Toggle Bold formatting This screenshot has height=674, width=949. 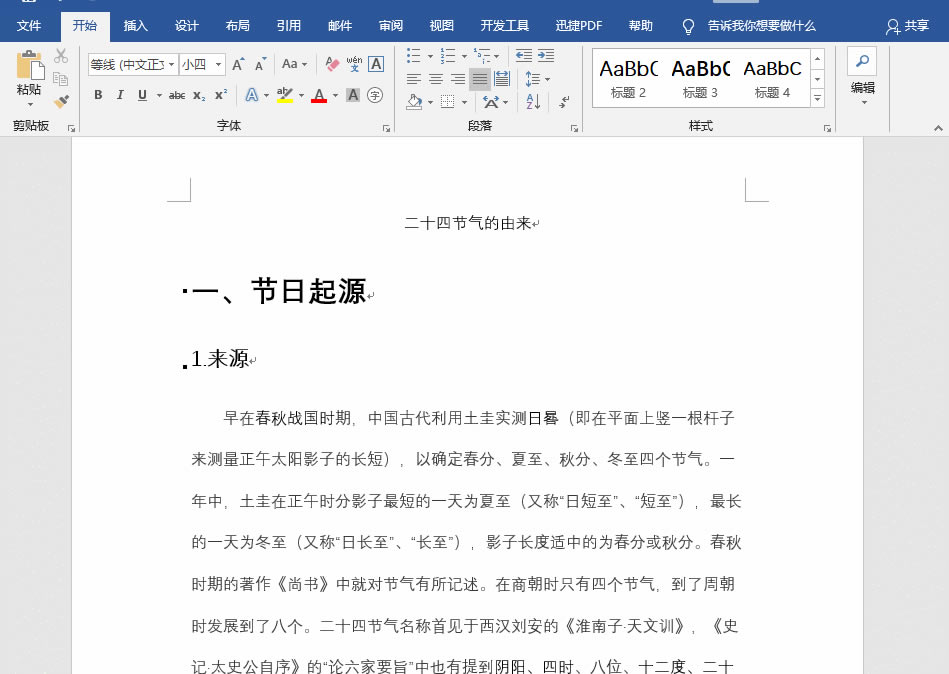pos(98,95)
